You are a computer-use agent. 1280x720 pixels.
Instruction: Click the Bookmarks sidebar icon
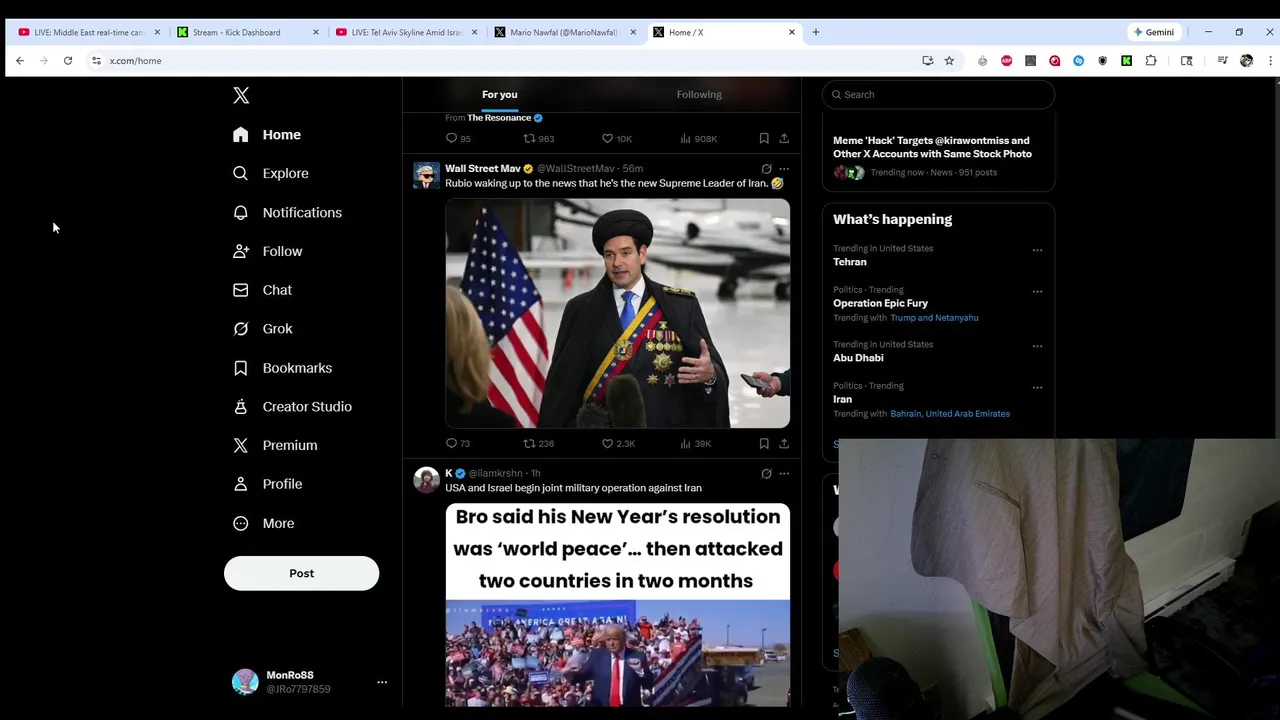tap(240, 368)
